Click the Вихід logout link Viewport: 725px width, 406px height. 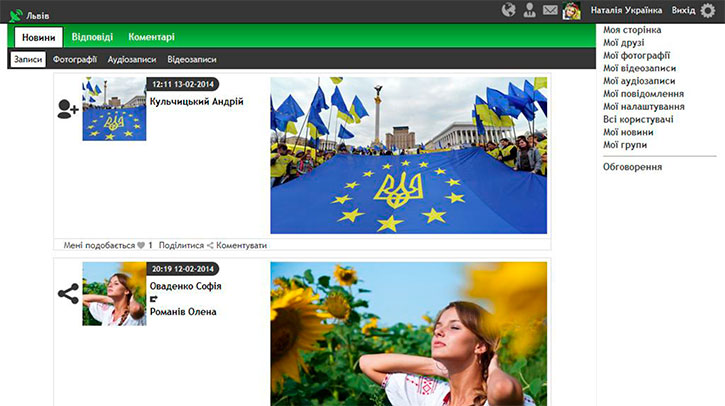[x=683, y=10]
